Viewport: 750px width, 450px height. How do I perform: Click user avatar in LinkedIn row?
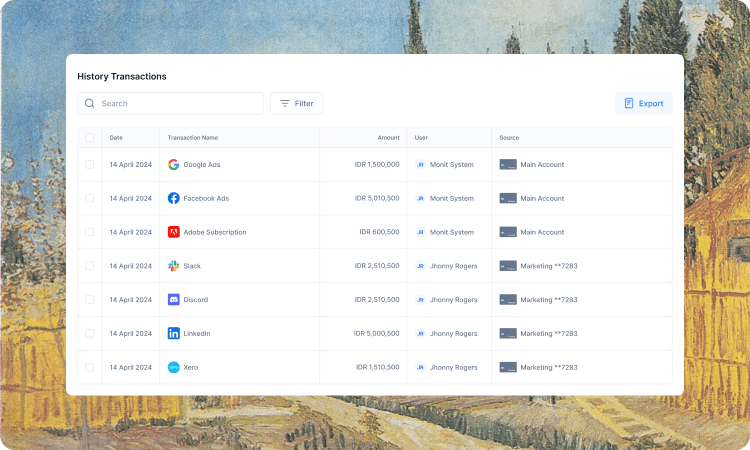420,333
